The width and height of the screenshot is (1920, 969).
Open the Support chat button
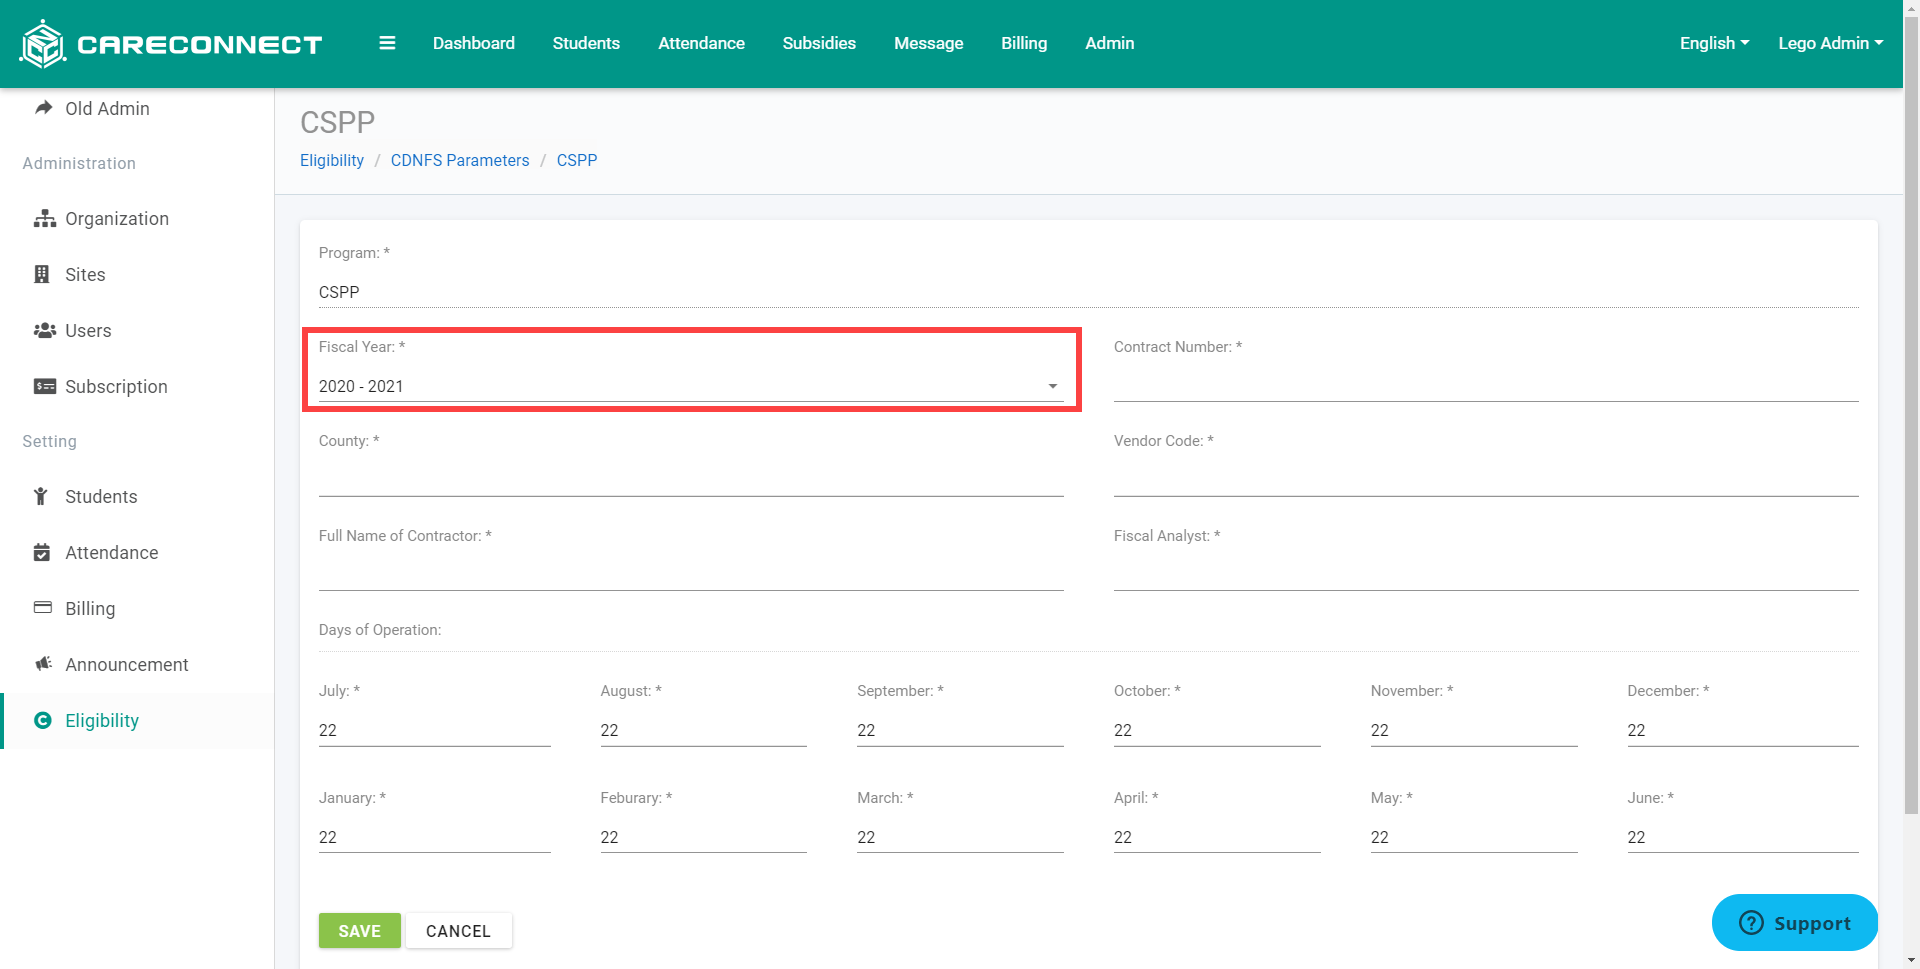[x=1795, y=922]
